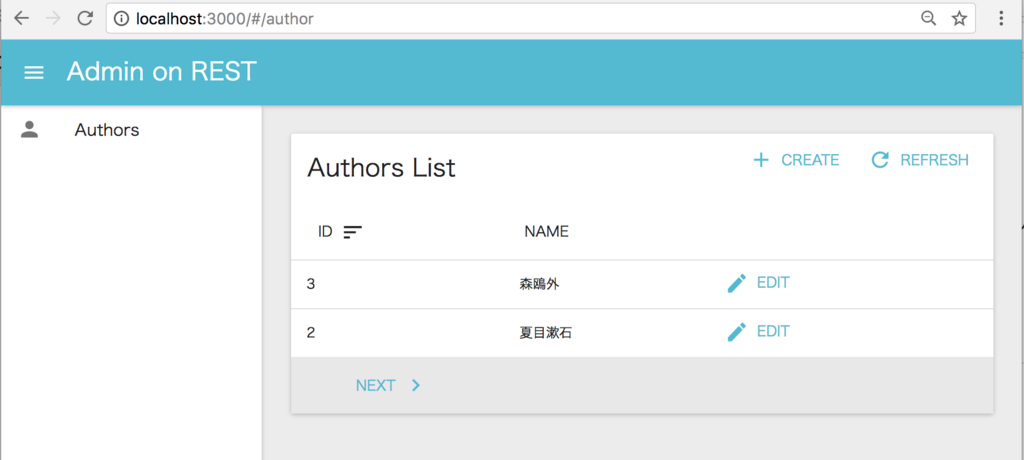Open the zoom magnifier icon in address bar
This screenshot has height=460, width=1024.
[x=928, y=18]
